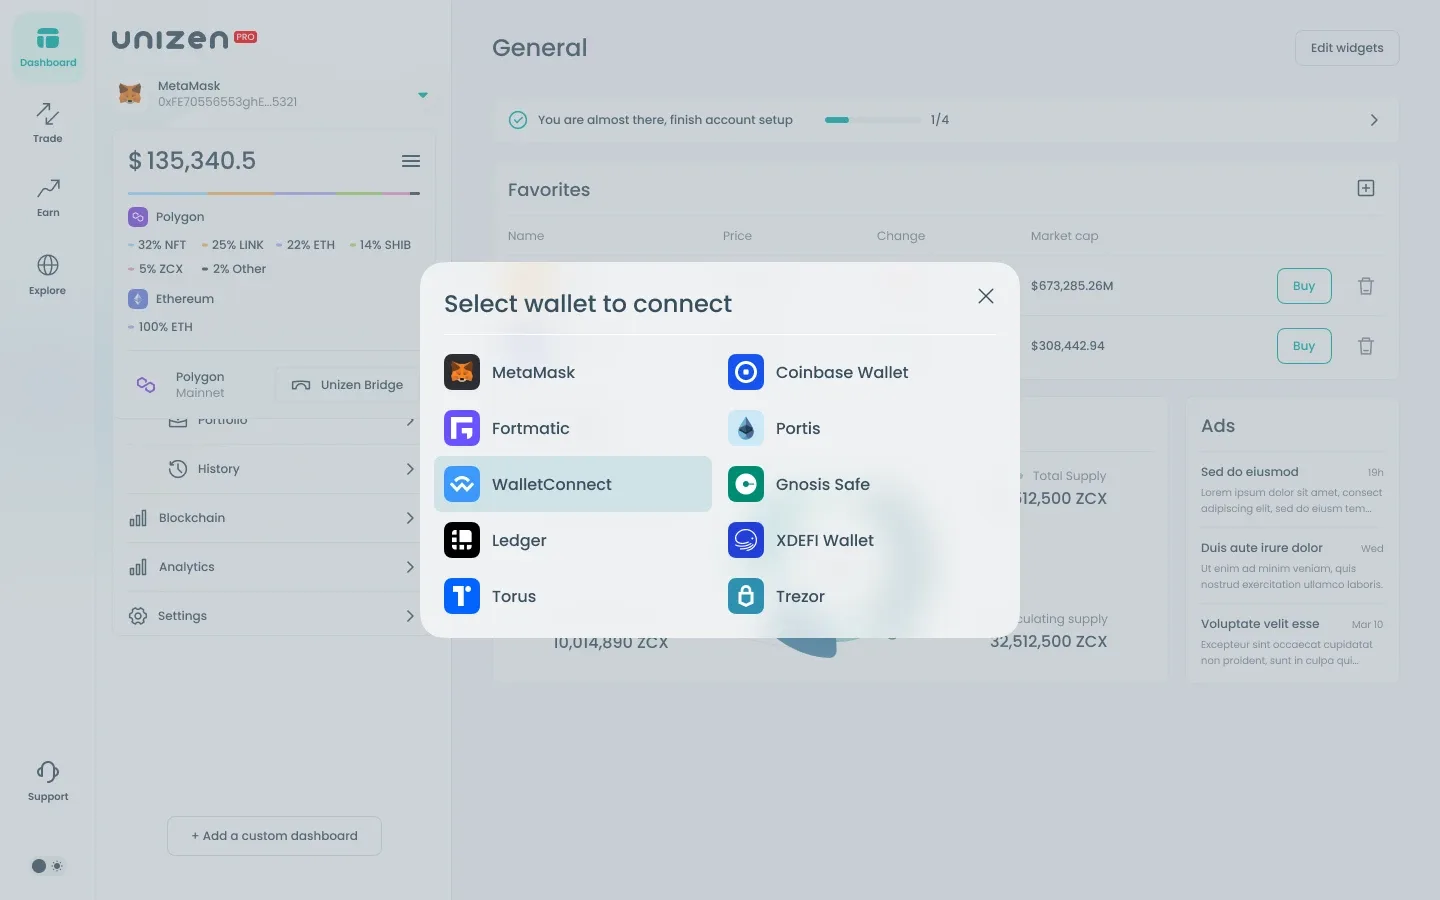Expand the History menu chevron
This screenshot has width=1440, height=900.
click(x=410, y=469)
